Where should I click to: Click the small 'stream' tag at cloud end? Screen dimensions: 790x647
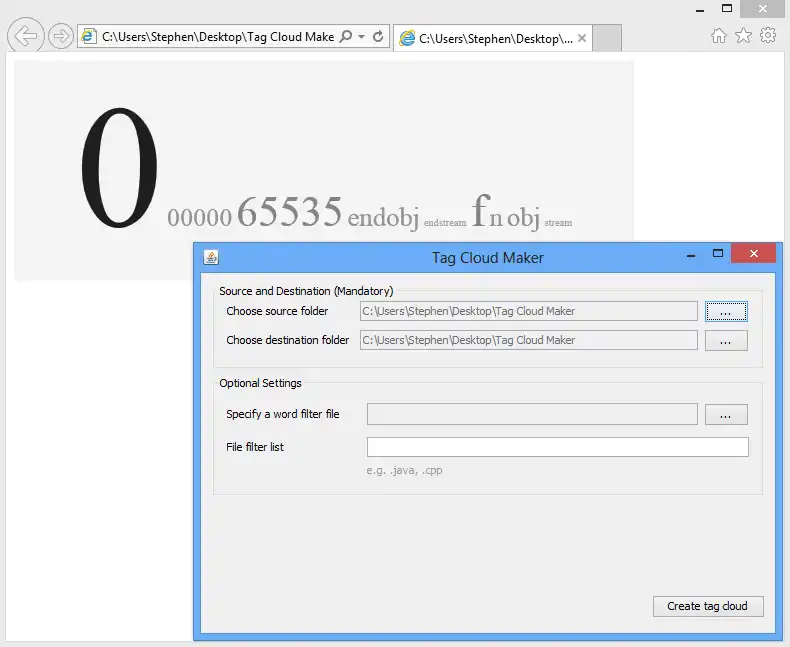(558, 222)
